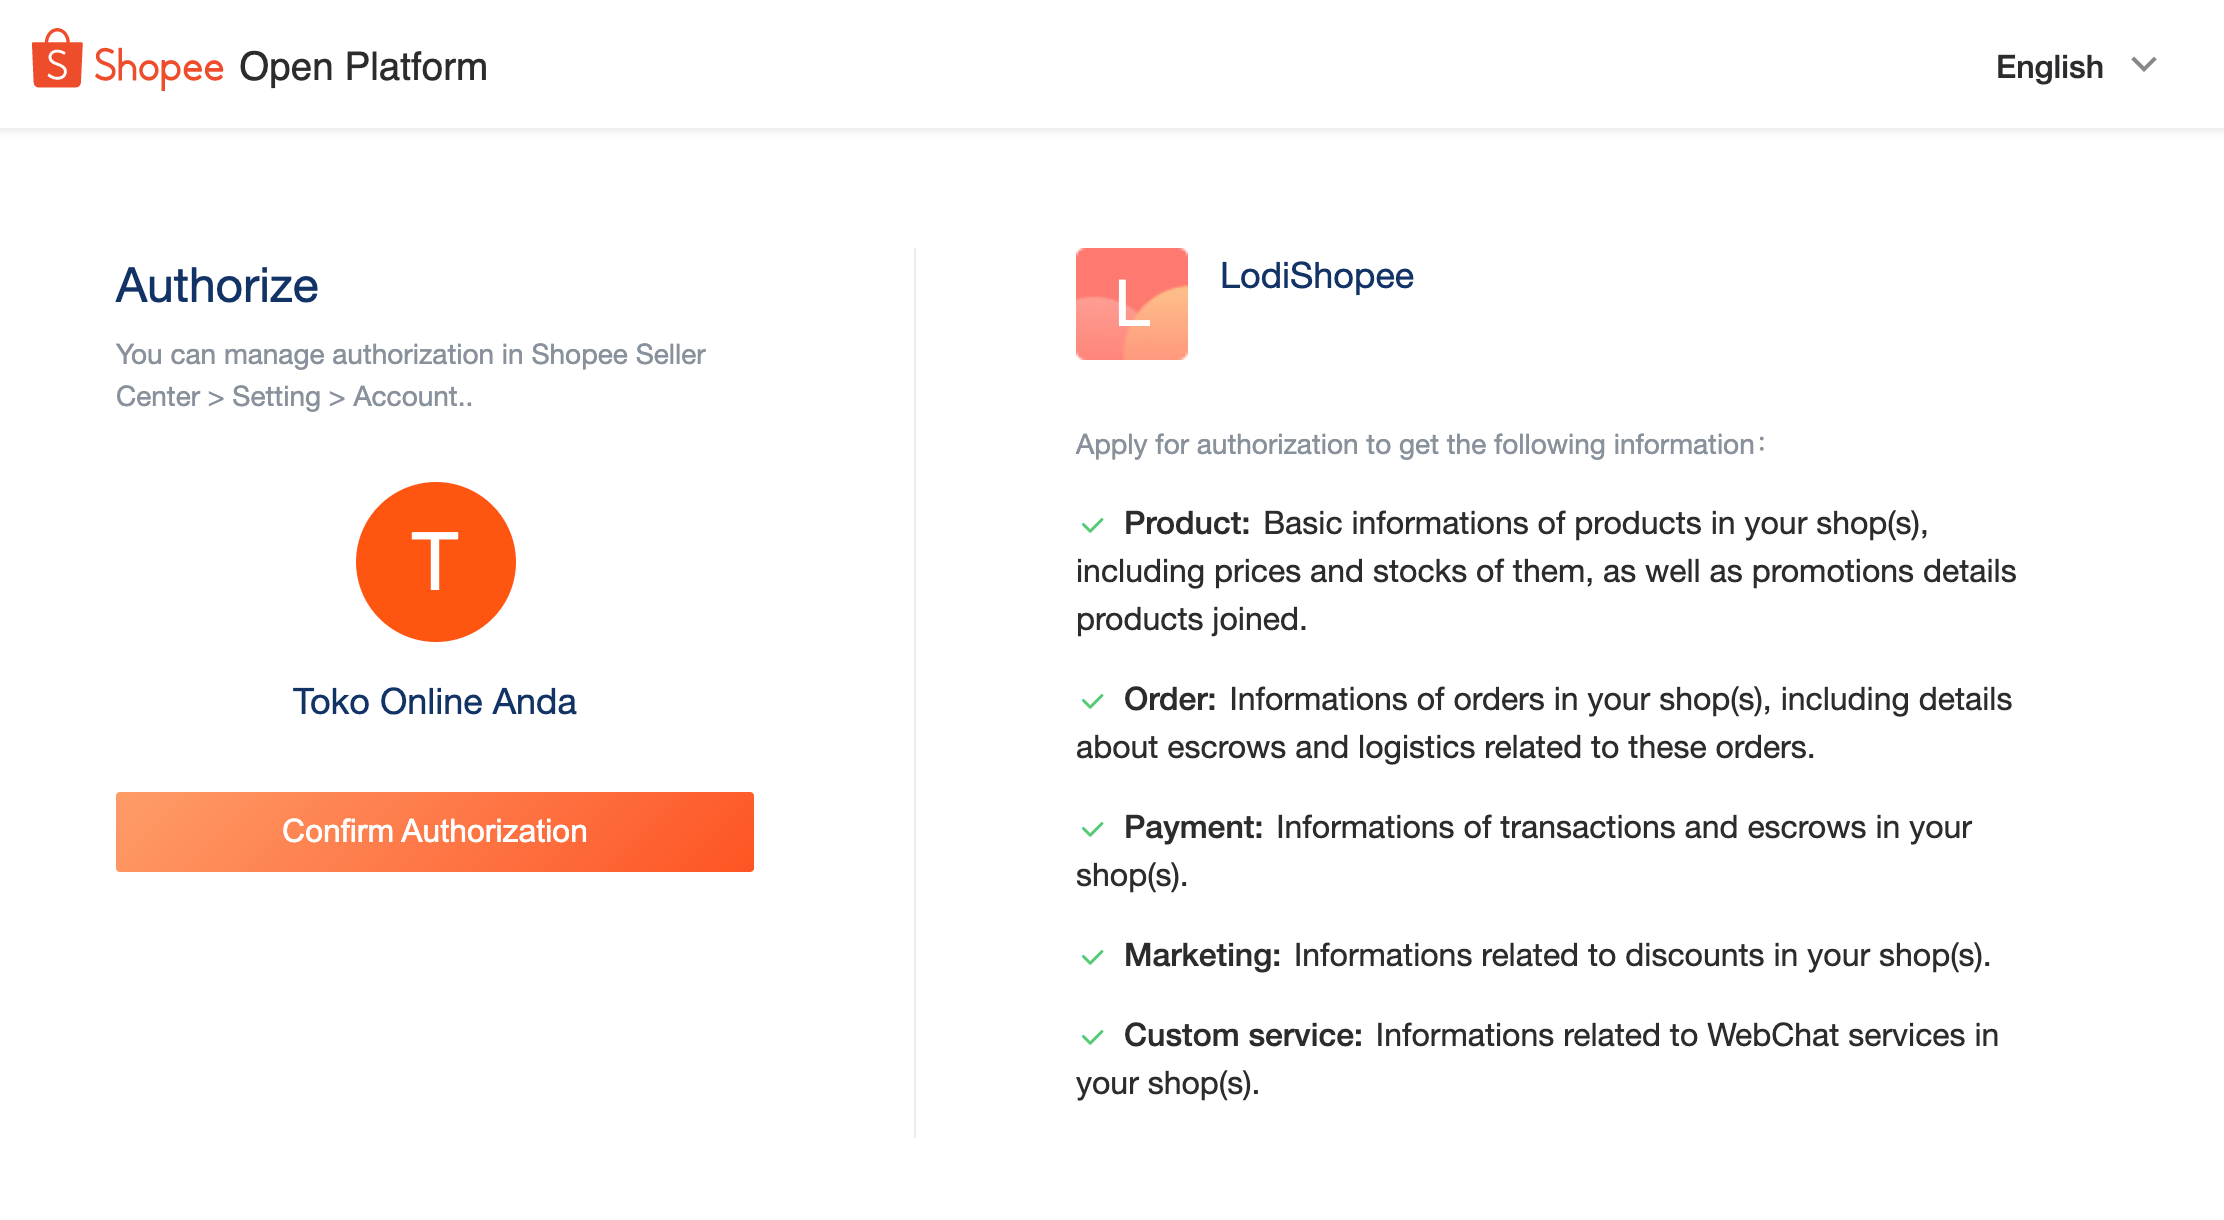
Task: Click the green checkmark beside Custom service
Action: [x=1092, y=1037]
